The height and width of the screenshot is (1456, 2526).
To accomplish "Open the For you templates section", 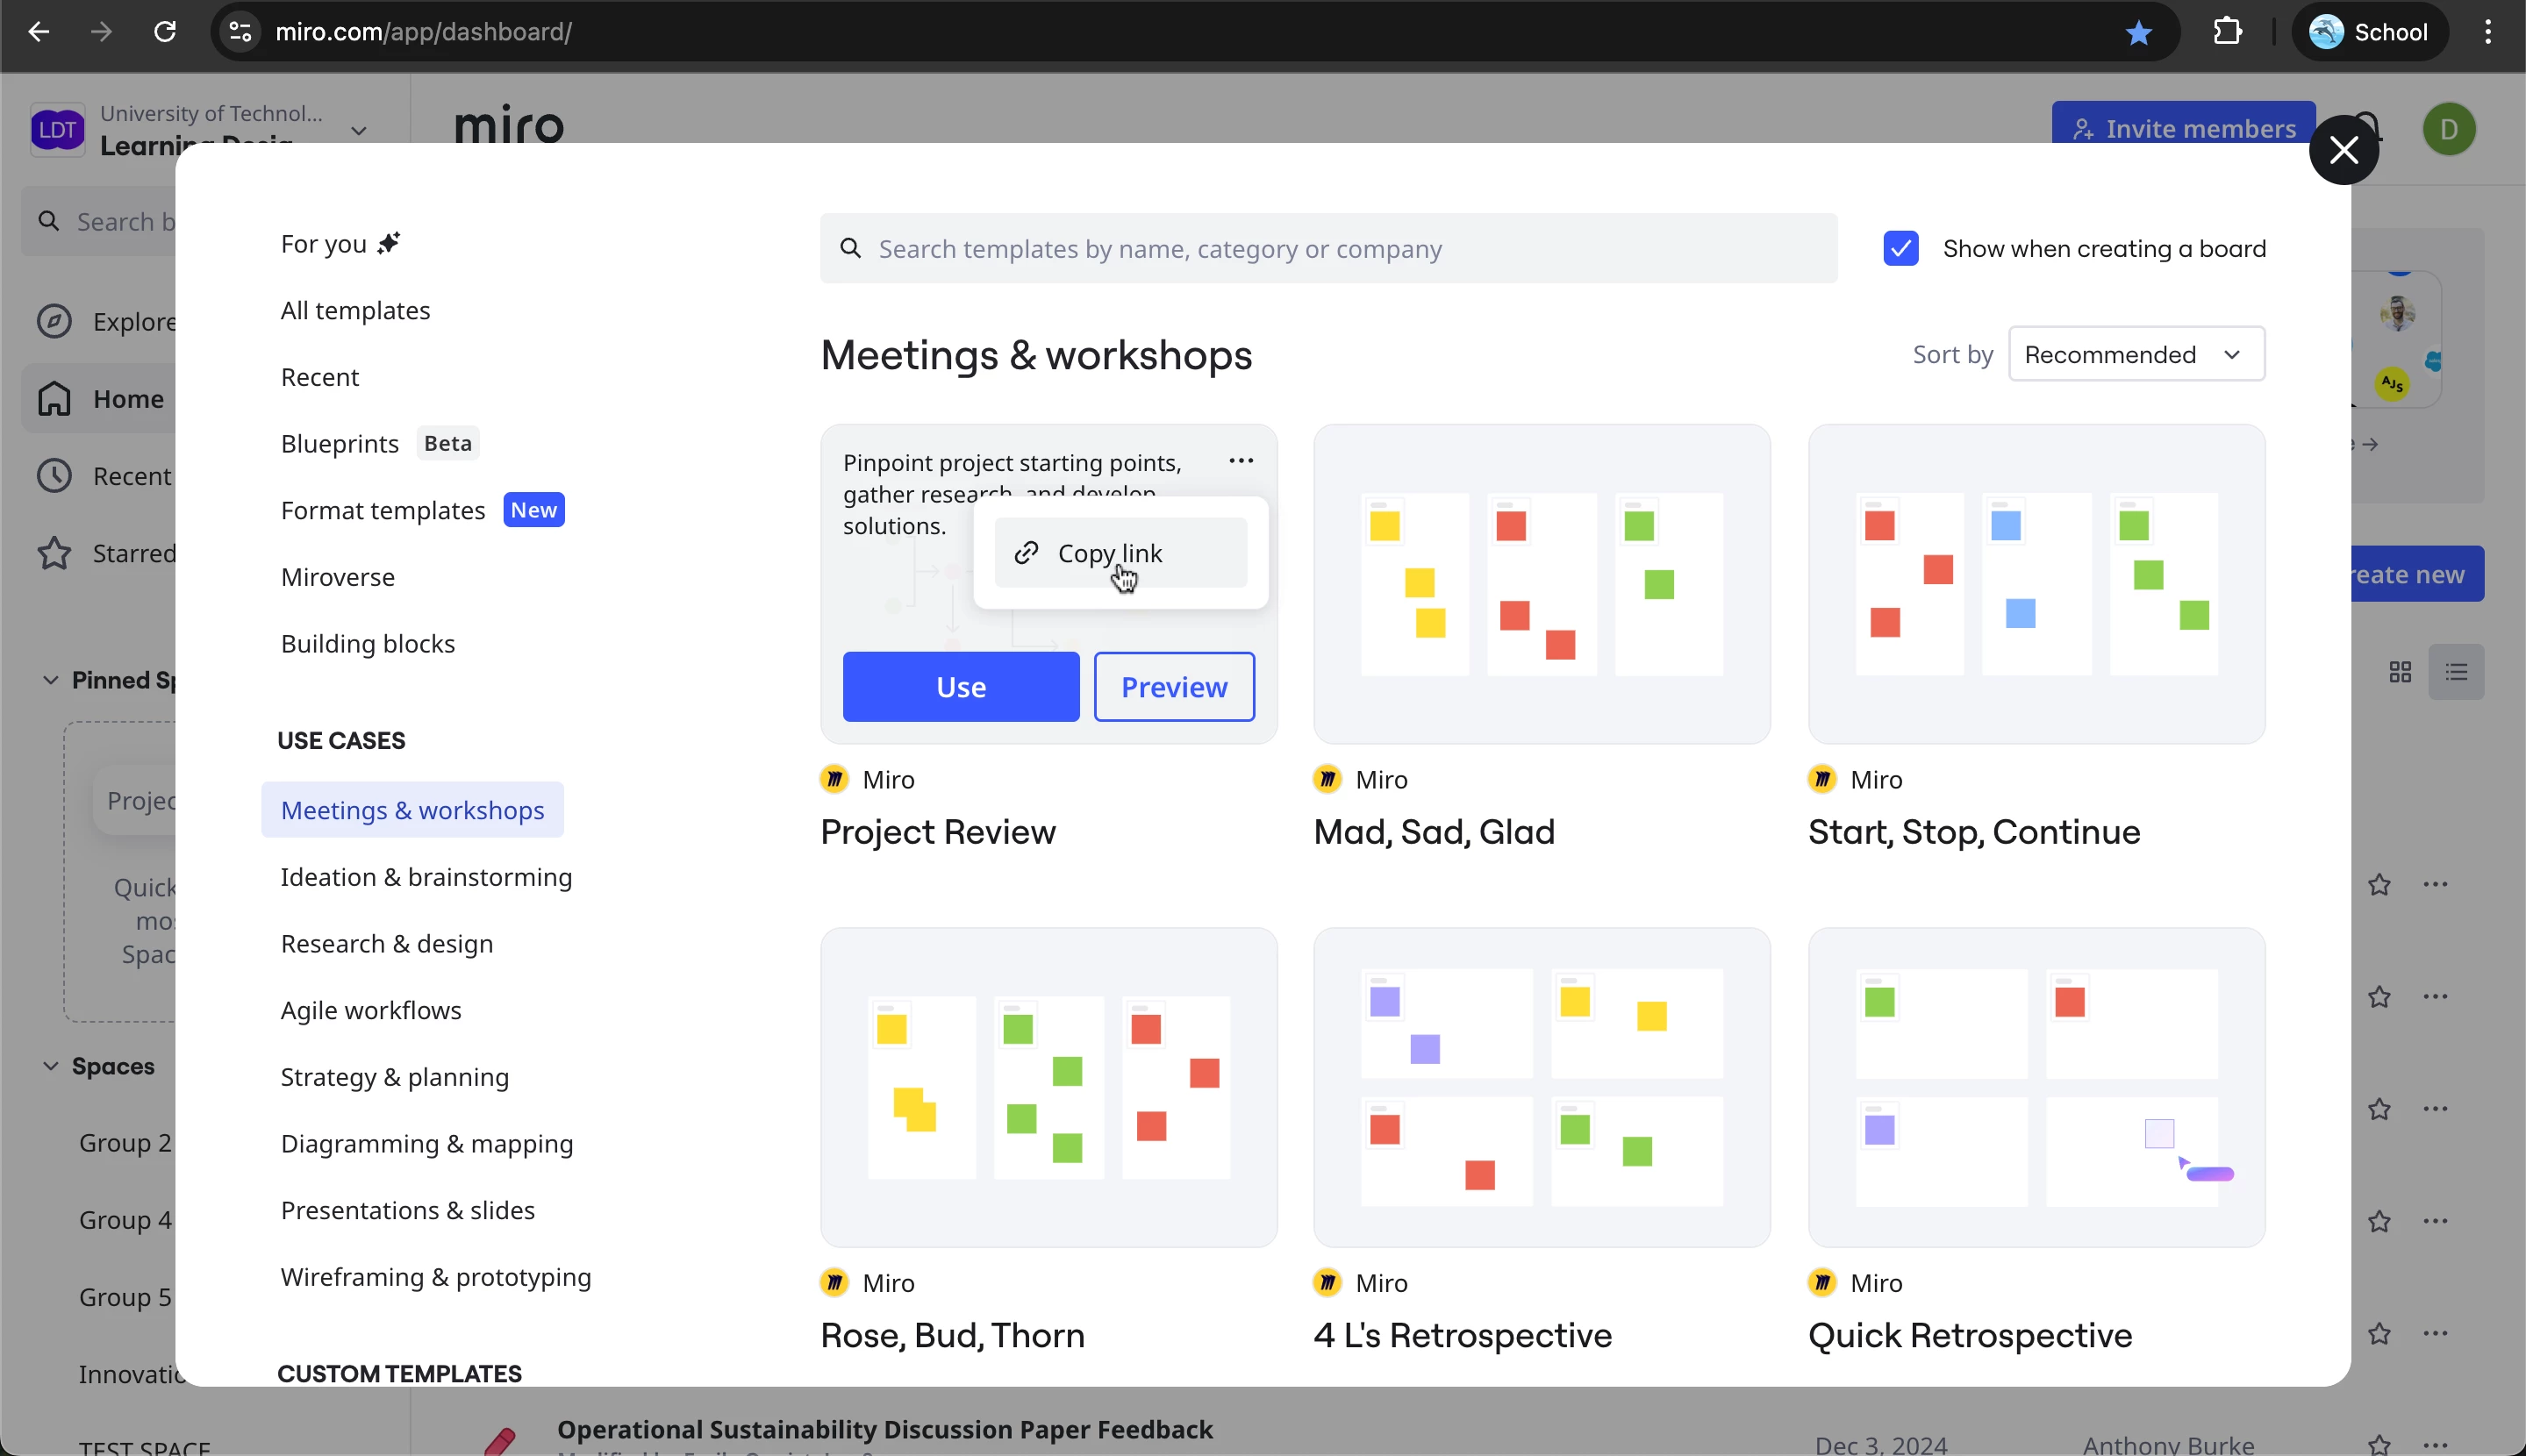I will pos(340,244).
